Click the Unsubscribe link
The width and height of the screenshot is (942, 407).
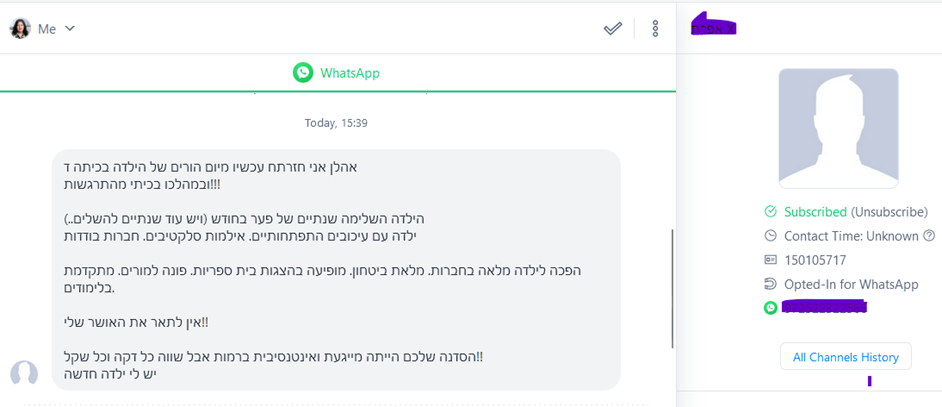pos(889,212)
